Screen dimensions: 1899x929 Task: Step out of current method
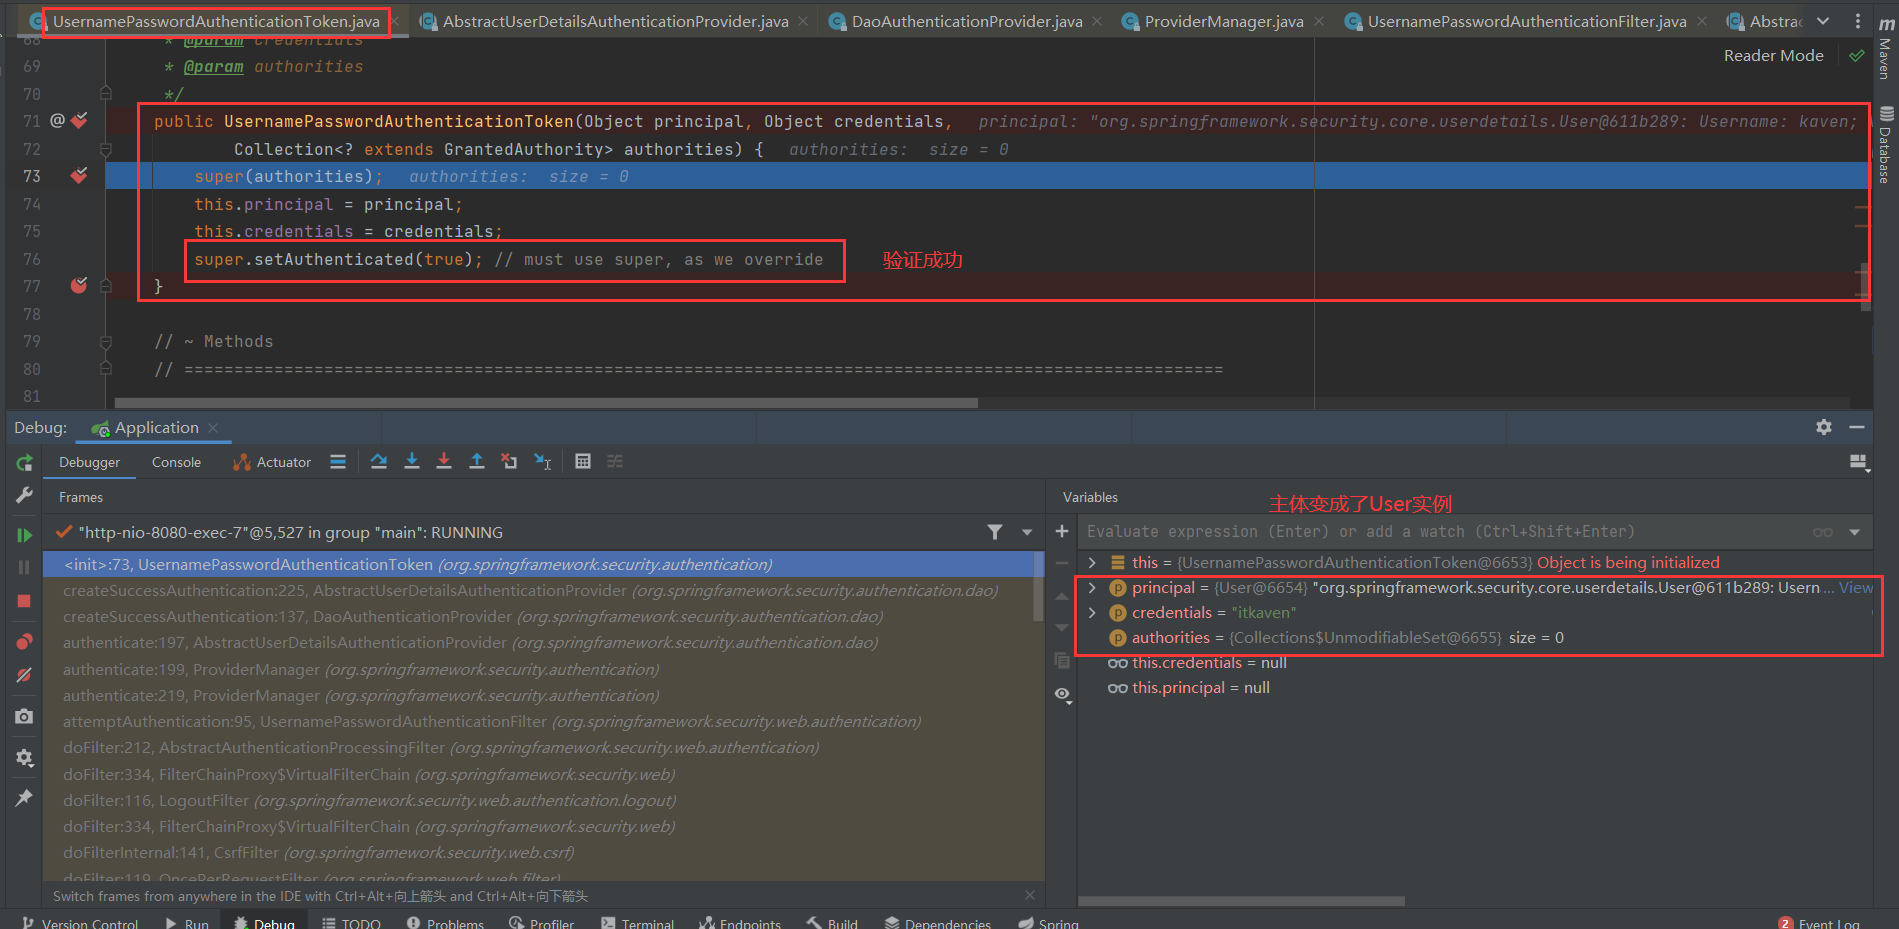(477, 461)
